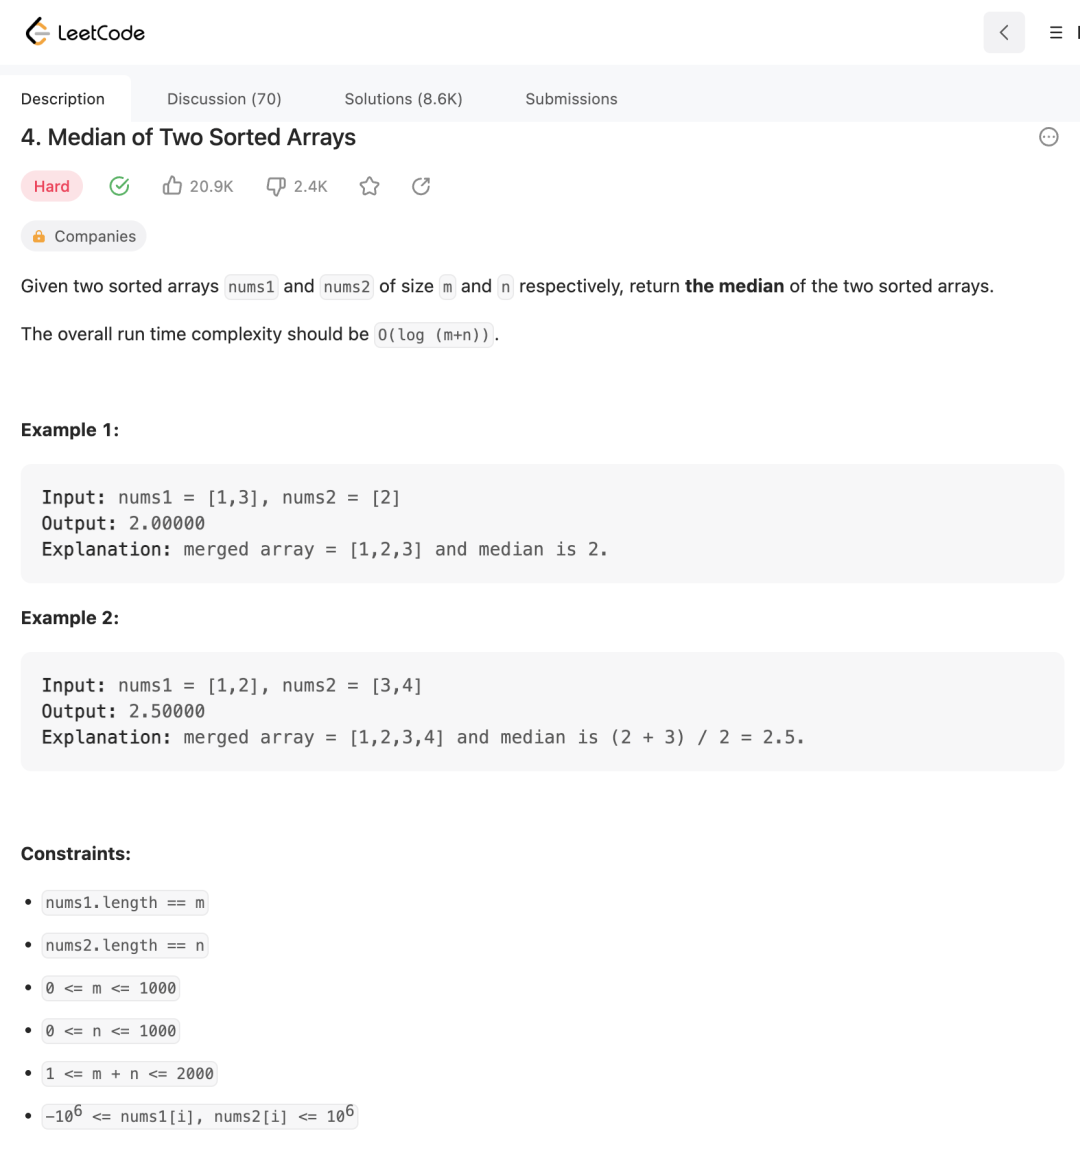The width and height of the screenshot is (1080, 1164).
Task: Click the green solved checkmark icon
Action: [x=119, y=186]
